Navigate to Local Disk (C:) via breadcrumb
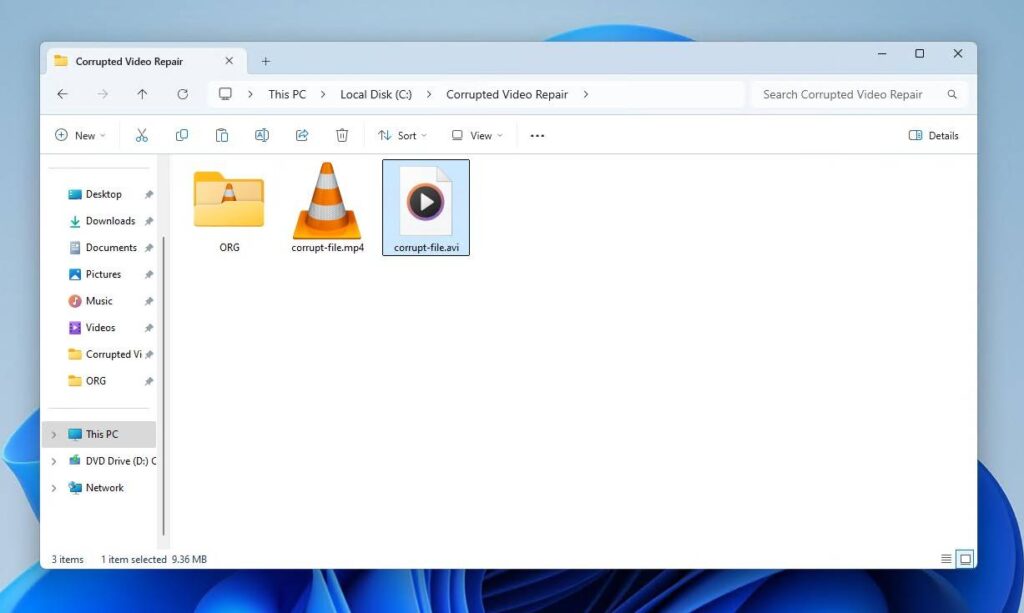The image size is (1024, 613). (x=375, y=94)
